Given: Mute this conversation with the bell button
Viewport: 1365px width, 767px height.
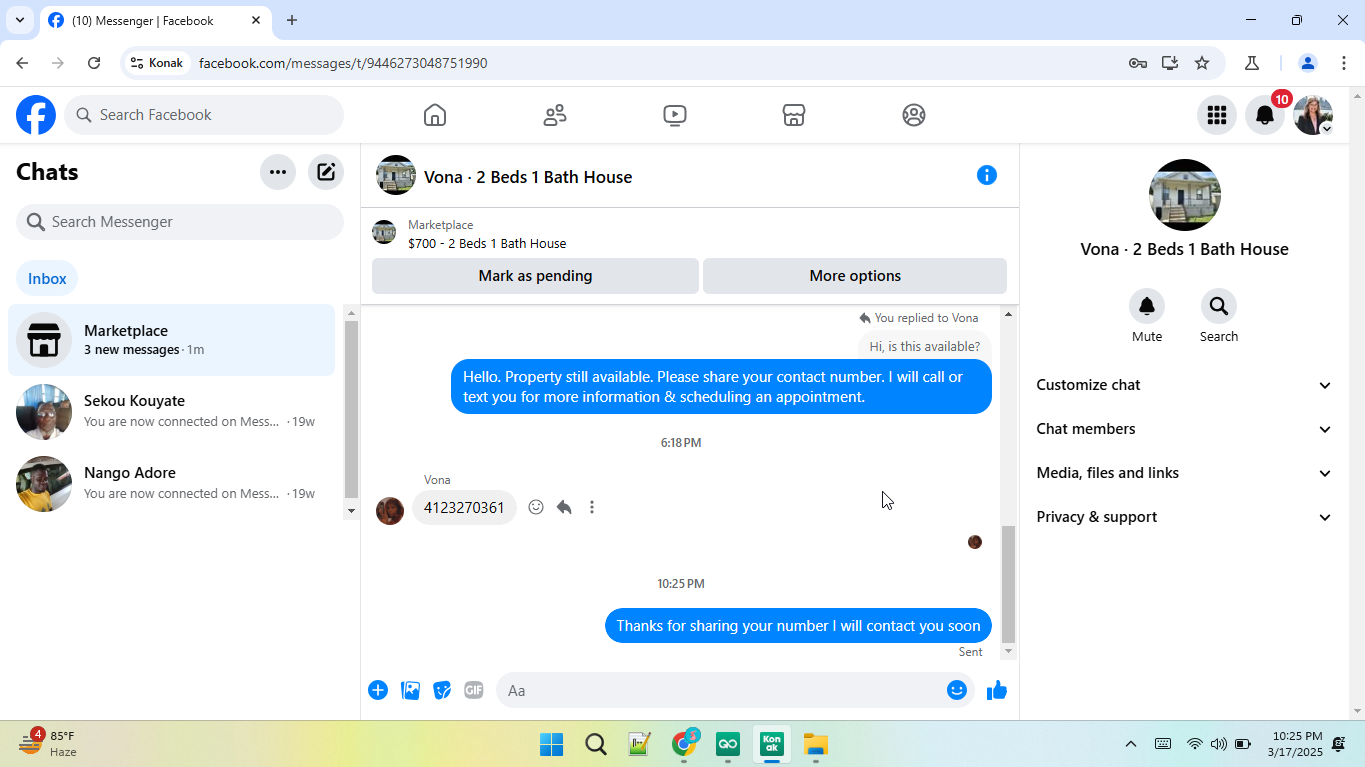Looking at the screenshot, I should pos(1147,306).
